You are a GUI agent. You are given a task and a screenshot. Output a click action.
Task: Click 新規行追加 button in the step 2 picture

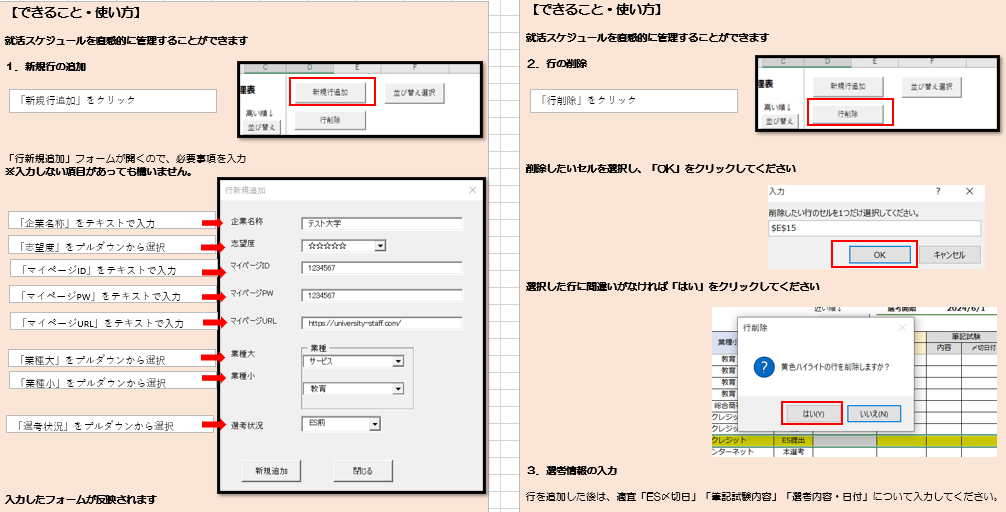(848, 86)
